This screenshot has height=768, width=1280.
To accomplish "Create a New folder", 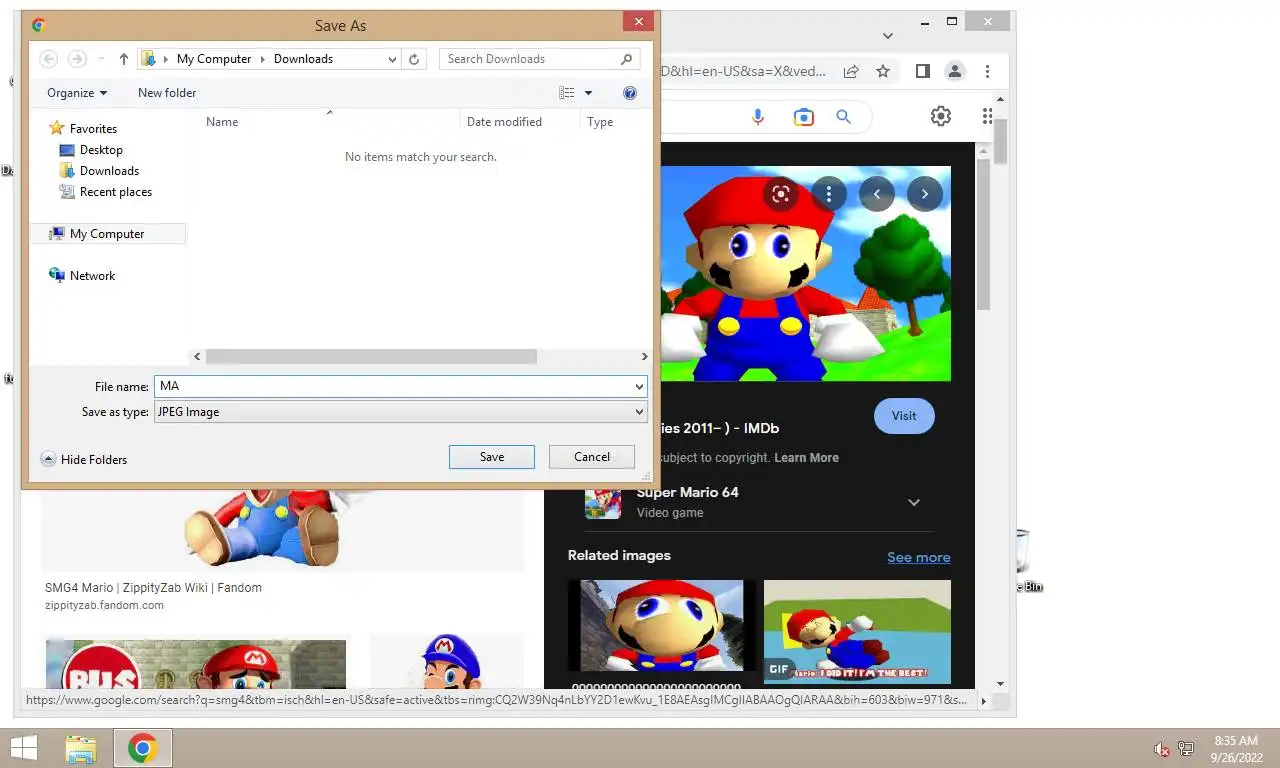I will (x=167, y=93).
